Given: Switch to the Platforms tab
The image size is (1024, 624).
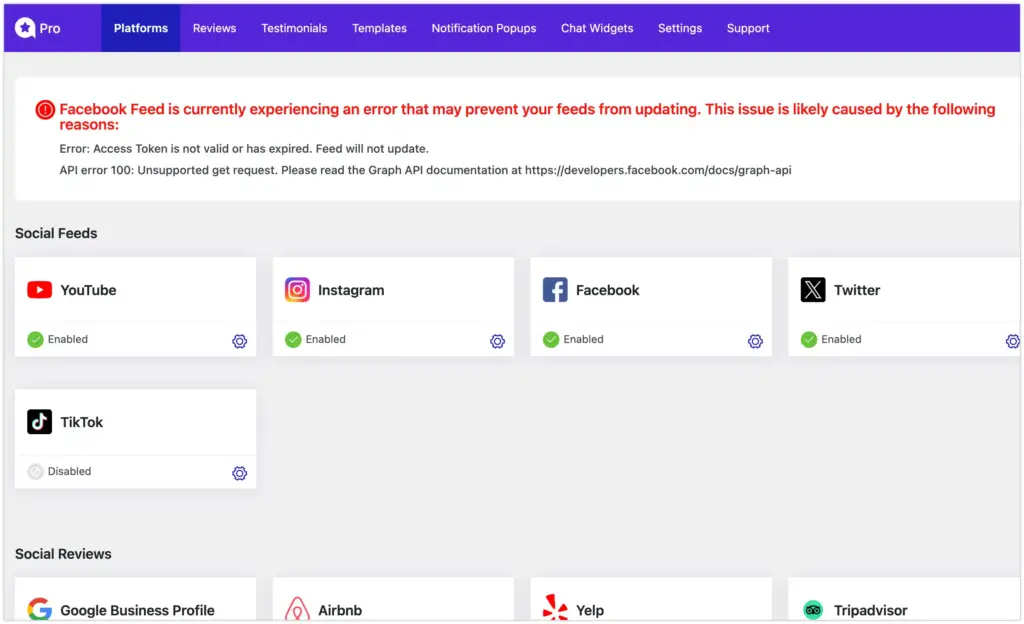Looking at the screenshot, I should tap(140, 28).
